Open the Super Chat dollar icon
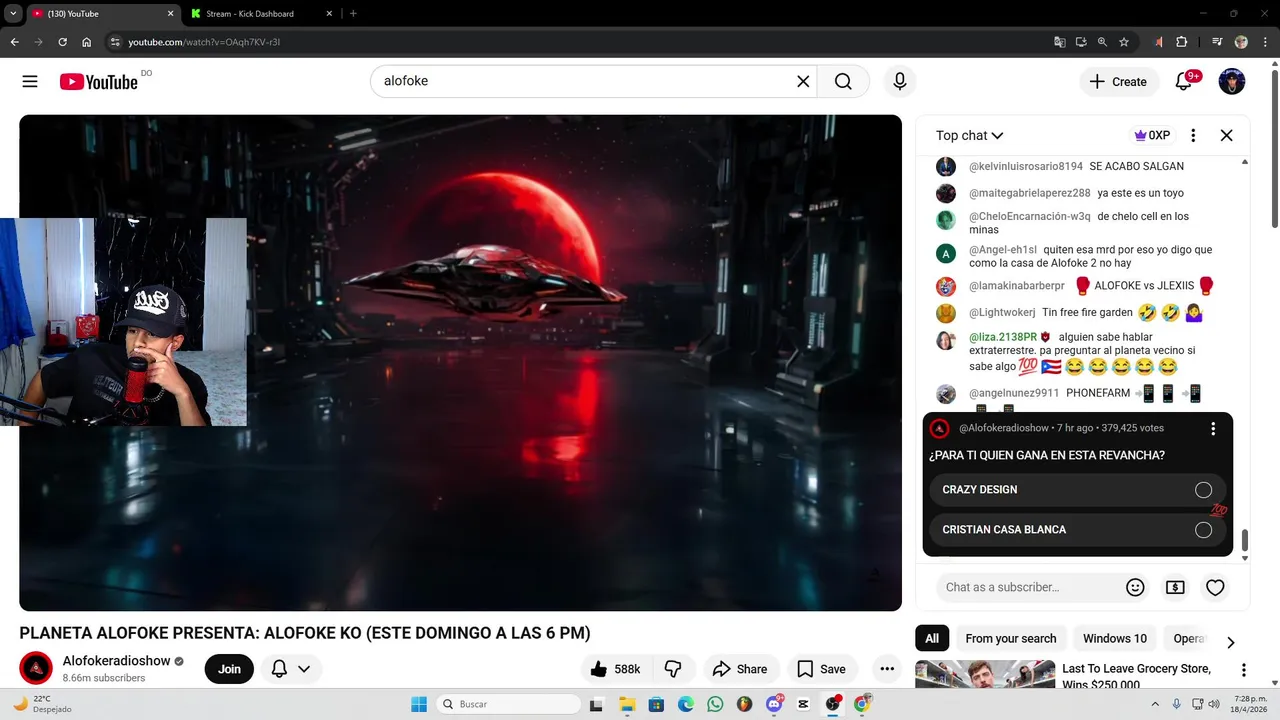The width and height of the screenshot is (1280, 720). (x=1175, y=588)
